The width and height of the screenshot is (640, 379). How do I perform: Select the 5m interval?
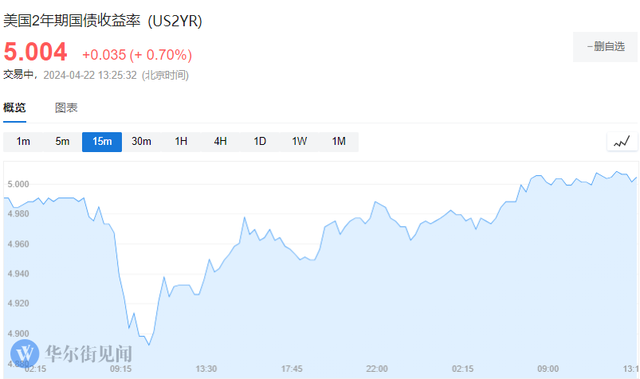pos(62,142)
